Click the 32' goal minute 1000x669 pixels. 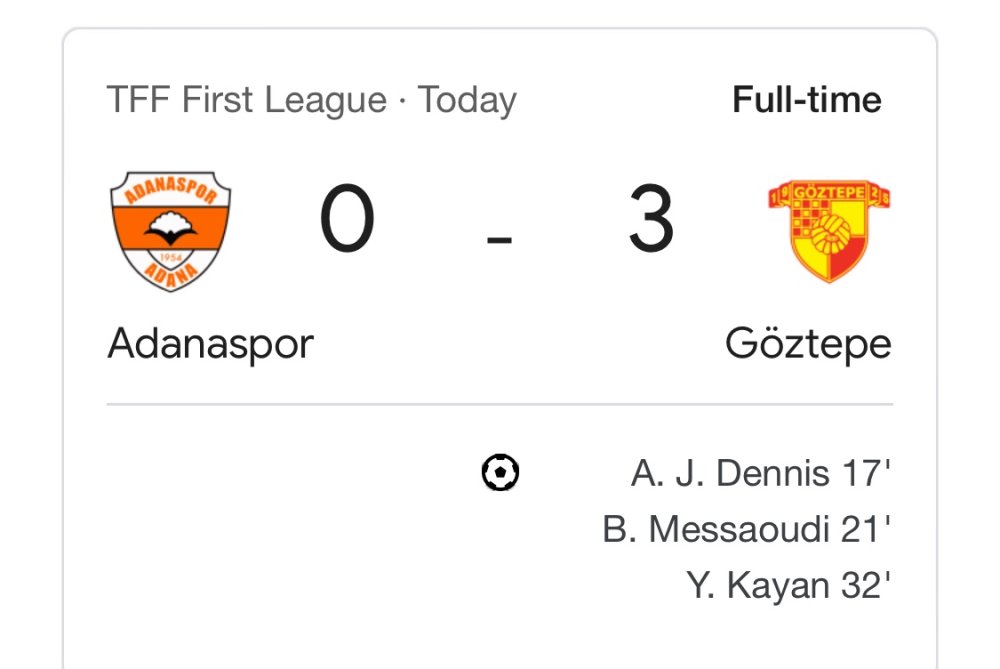pyautogui.click(x=864, y=586)
